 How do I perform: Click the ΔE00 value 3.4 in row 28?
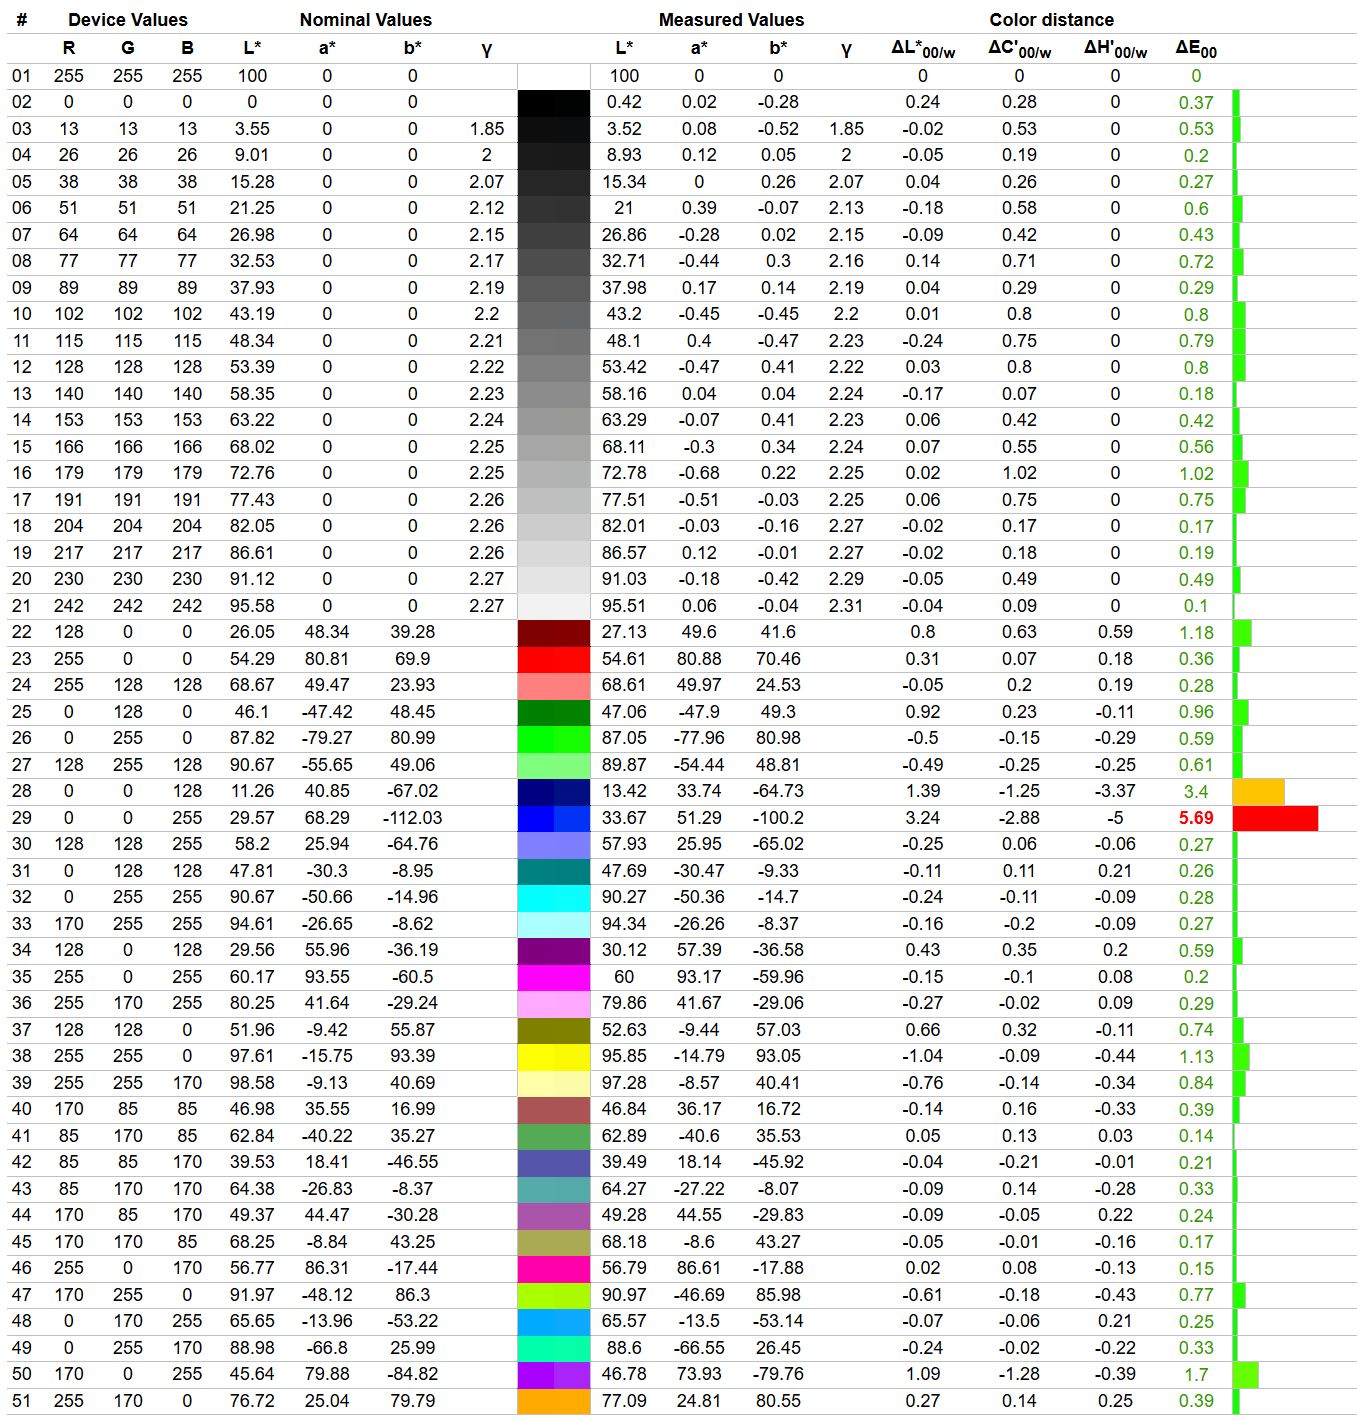1196,791
